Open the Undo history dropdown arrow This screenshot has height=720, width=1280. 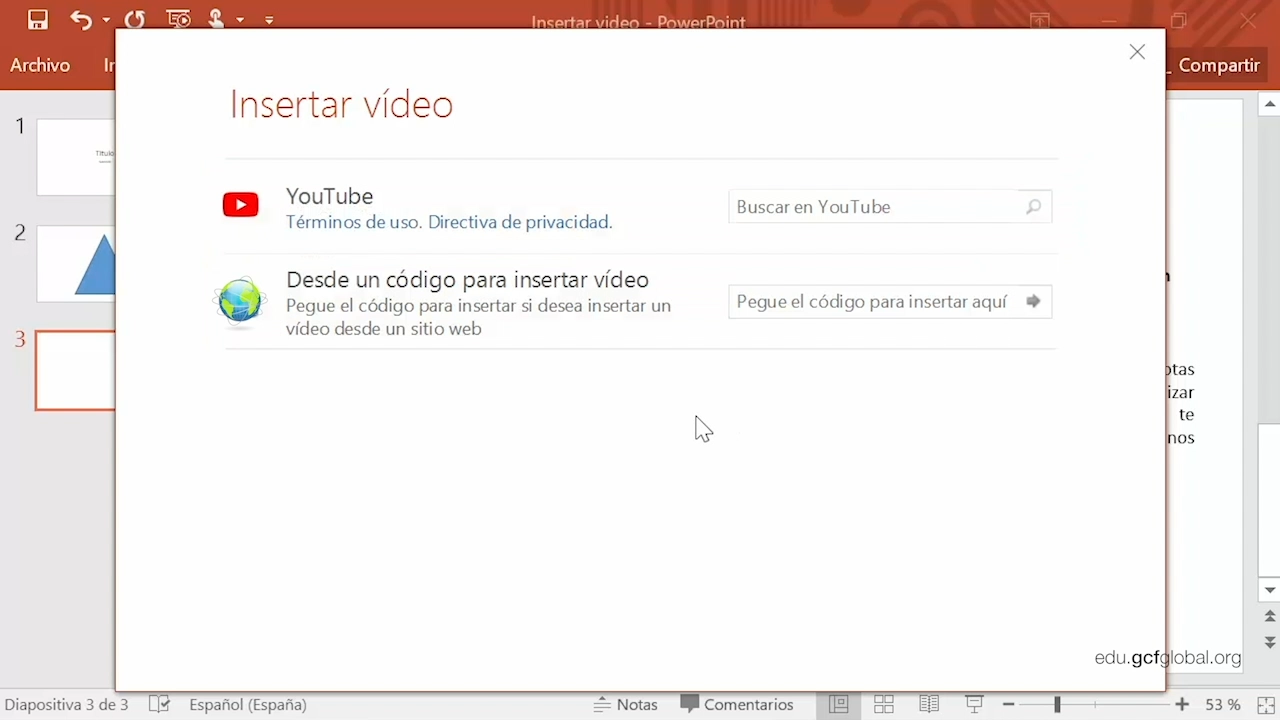[106, 20]
